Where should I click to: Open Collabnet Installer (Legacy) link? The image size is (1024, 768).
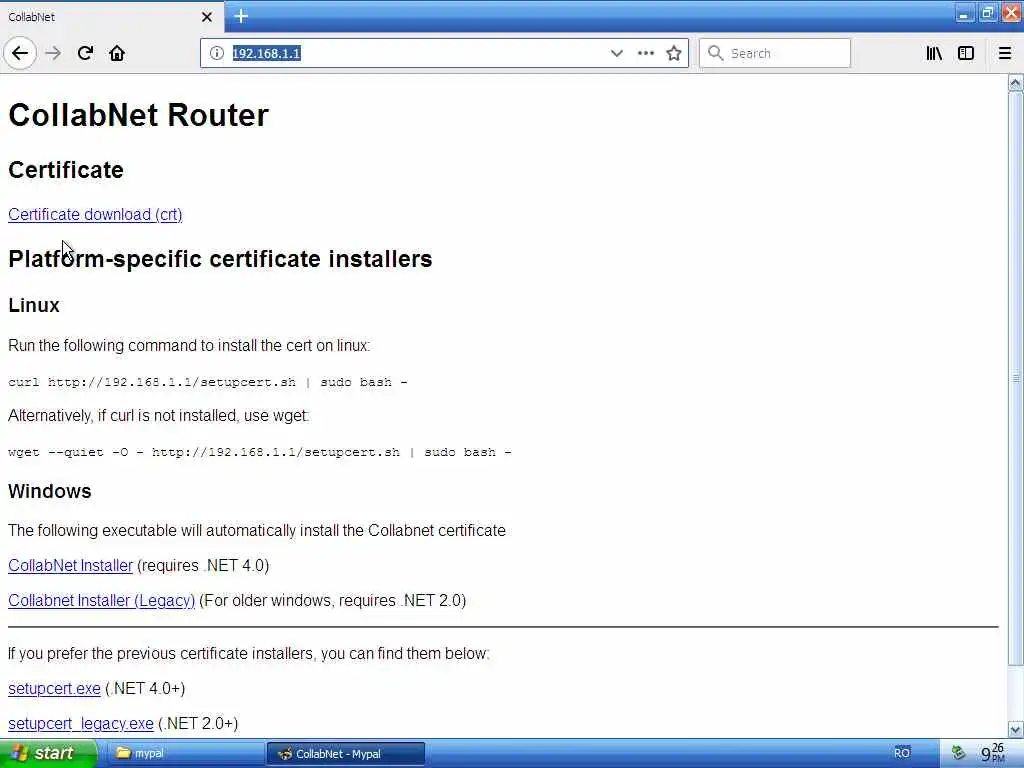pyautogui.click(x=101, y=600)
